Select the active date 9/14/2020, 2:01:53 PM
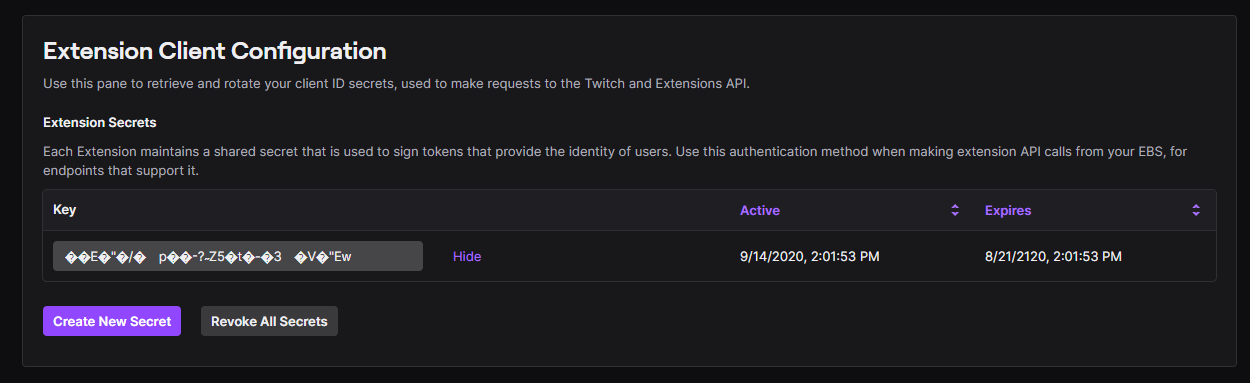The height and width of the screenshot is (383, 1250). point(810,256)
